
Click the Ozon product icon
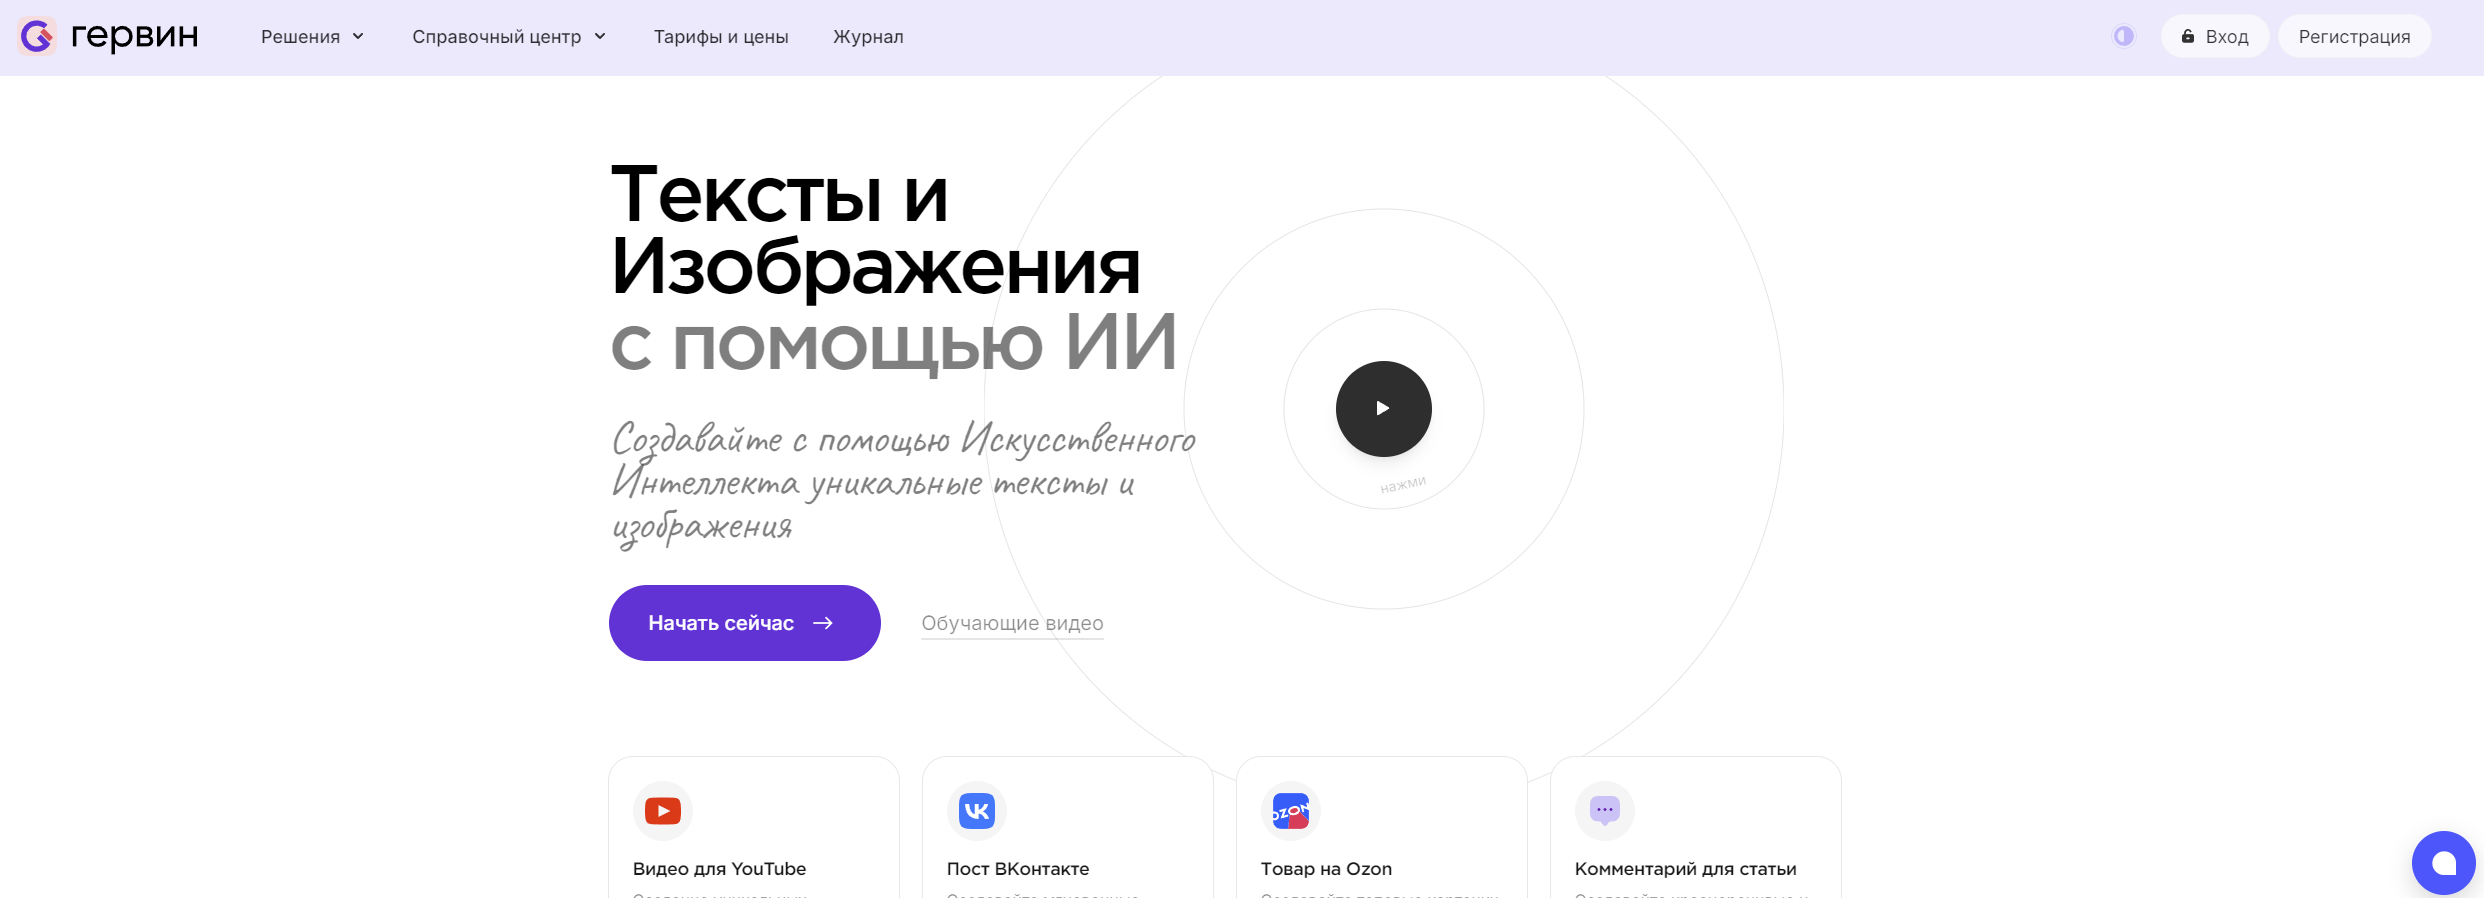tap(1290, 811)
